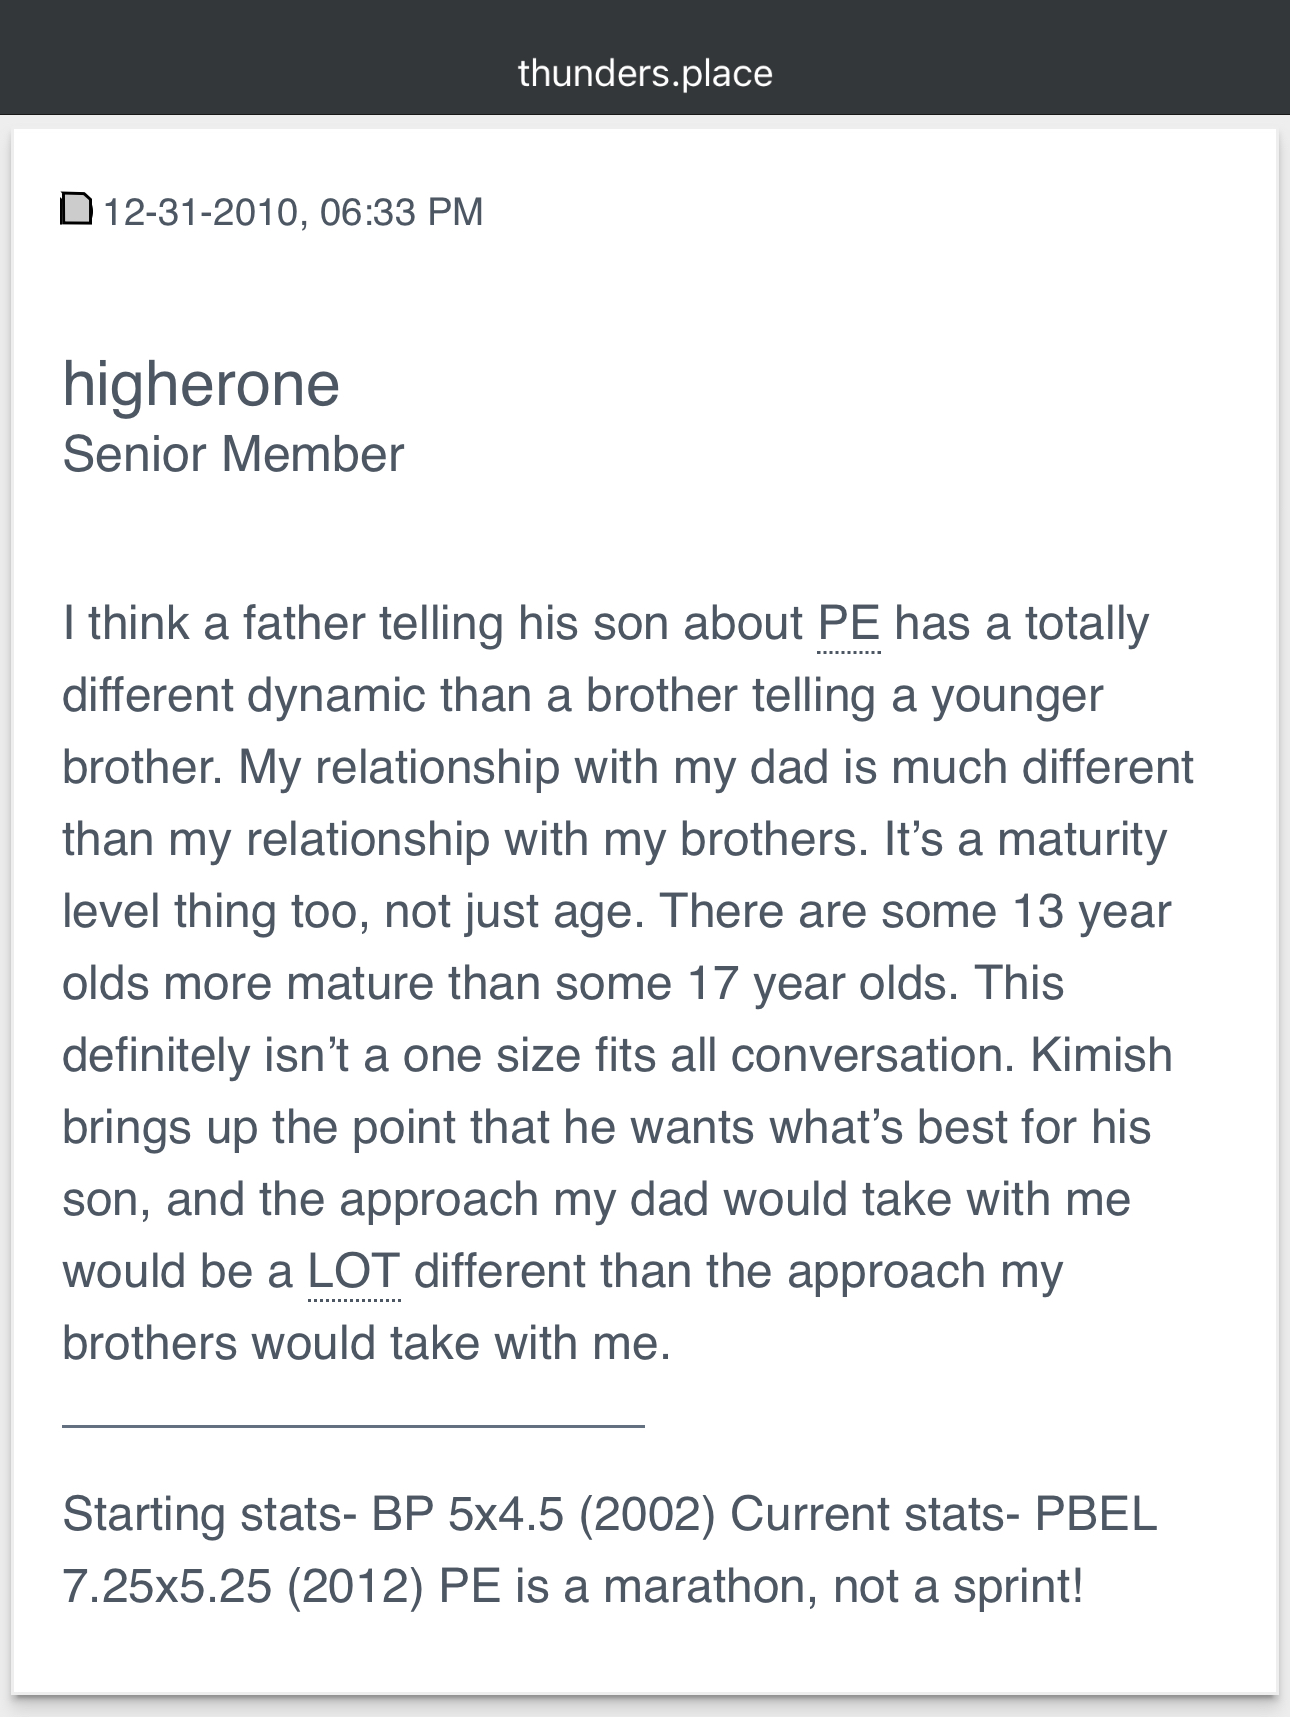Screen dimensions: 1290x1717
Task: Click 'PE is a marathon, not a sprint!' text
Action: coord(761,1586)
